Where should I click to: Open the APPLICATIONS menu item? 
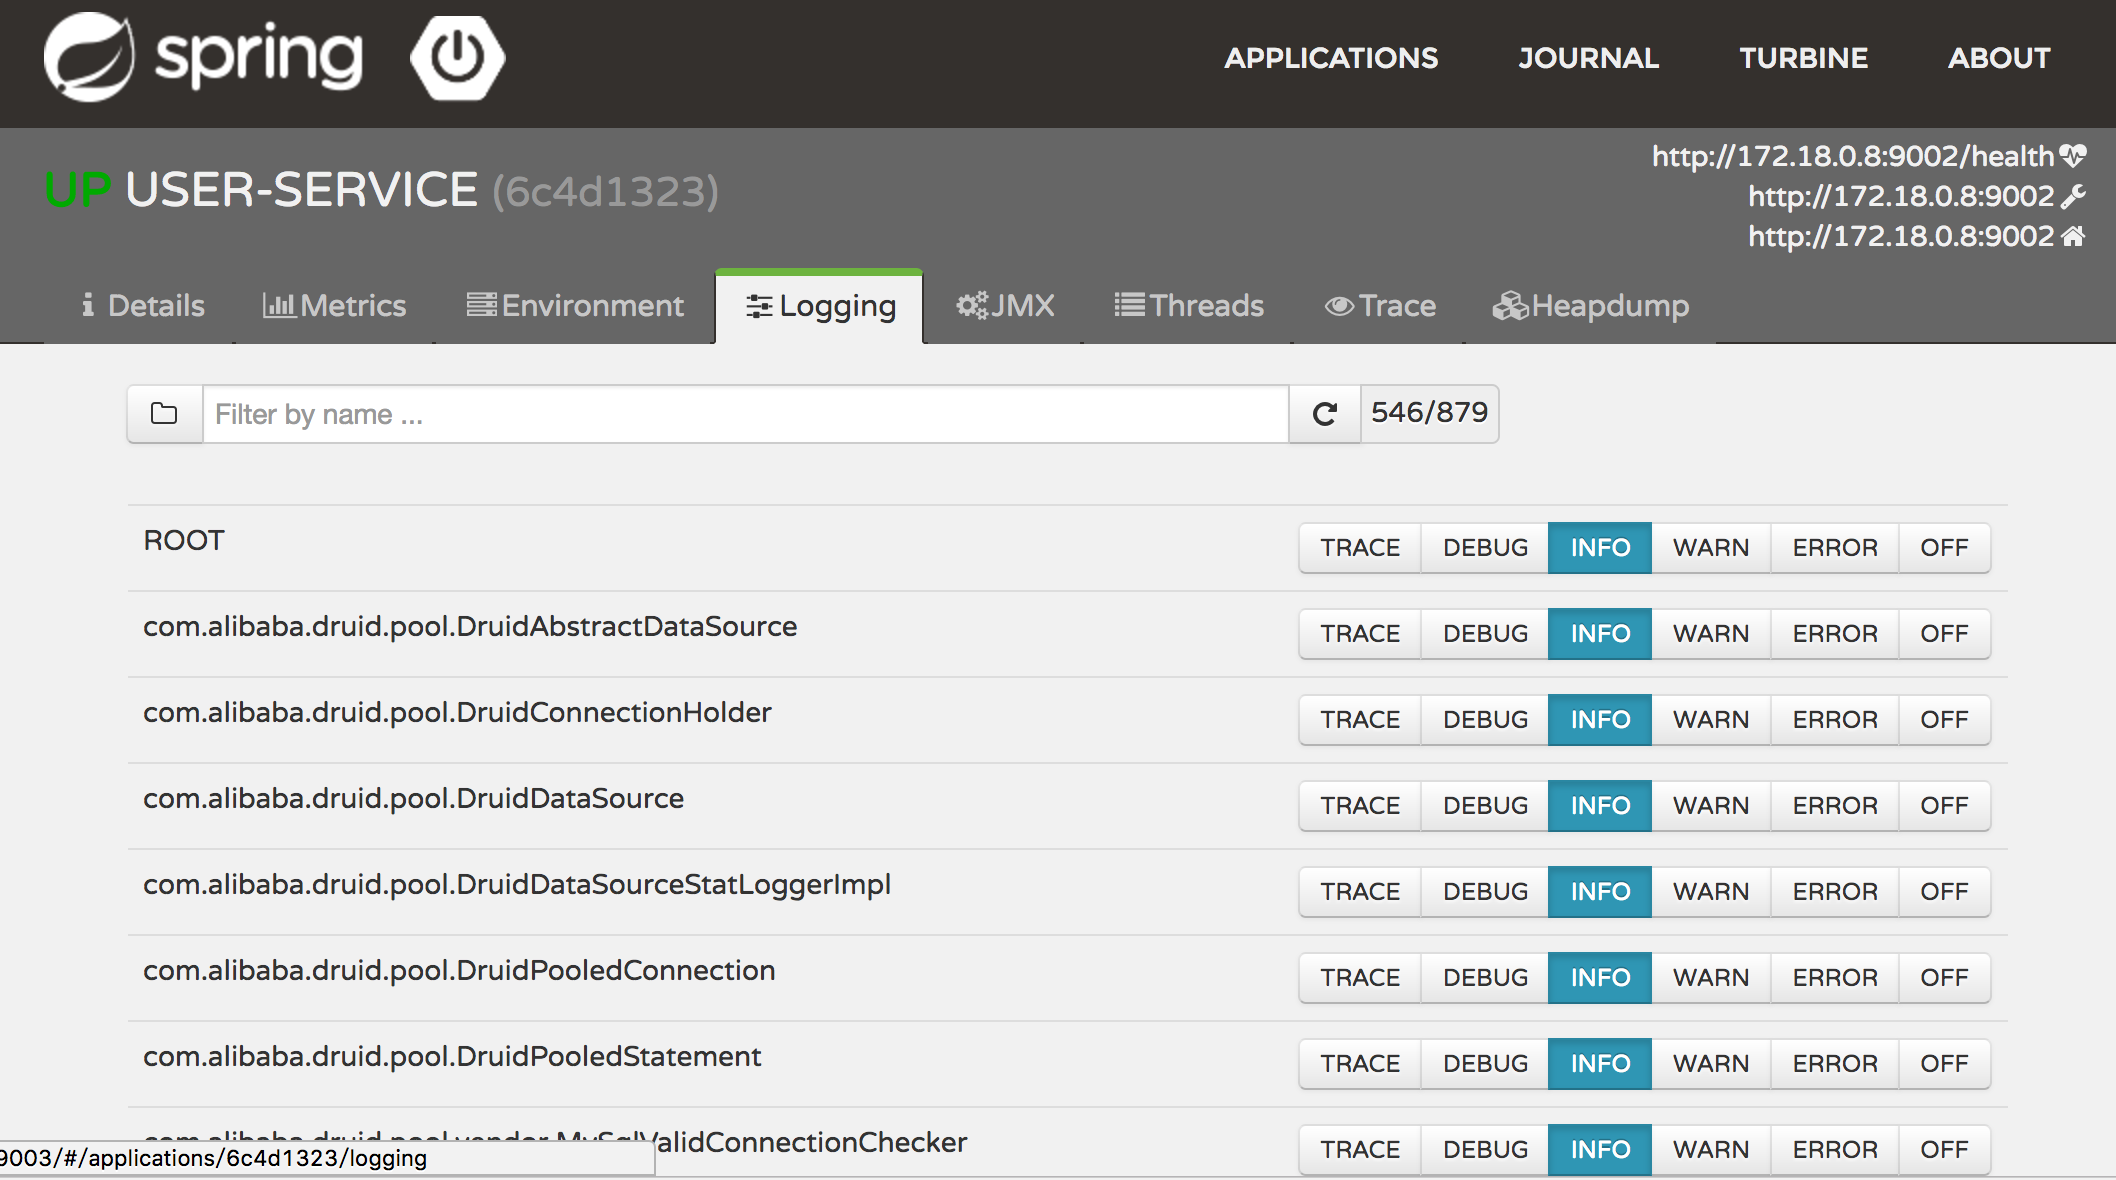coord(1331,58)
